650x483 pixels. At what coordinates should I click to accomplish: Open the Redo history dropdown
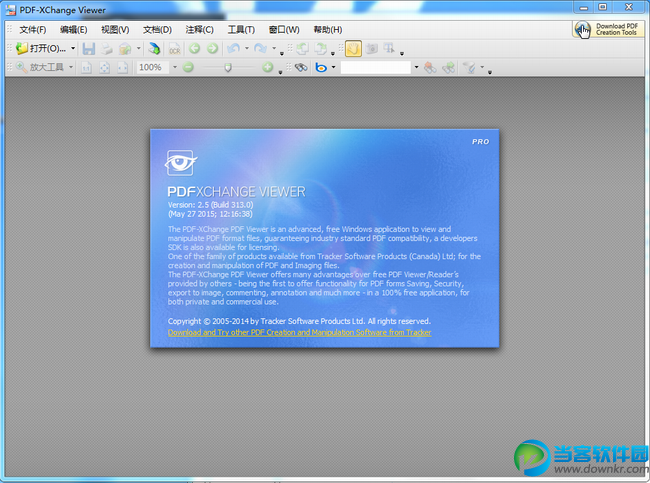coord(274,49)
